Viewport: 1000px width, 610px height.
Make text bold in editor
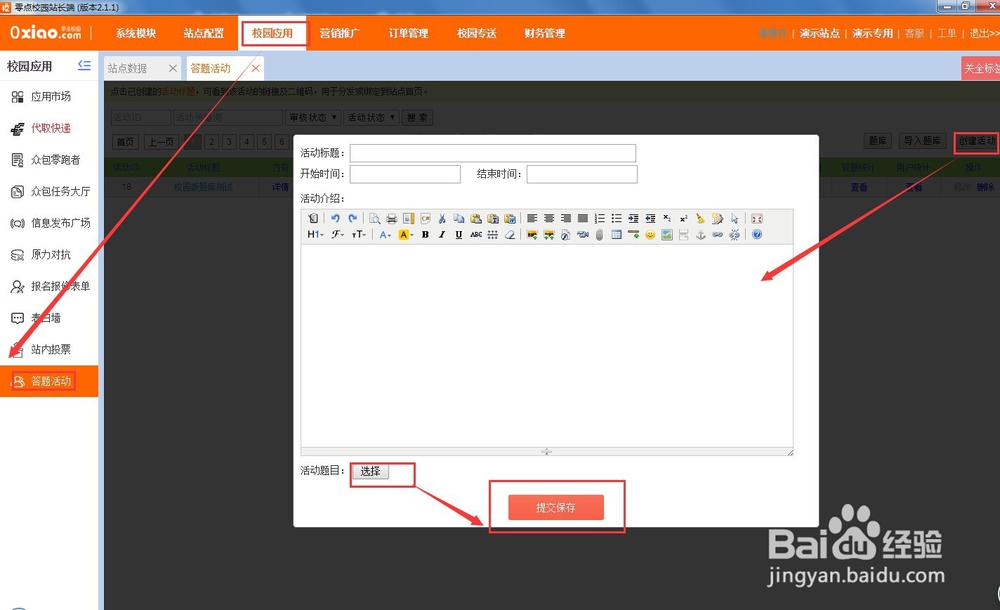[x=425, y=234]
